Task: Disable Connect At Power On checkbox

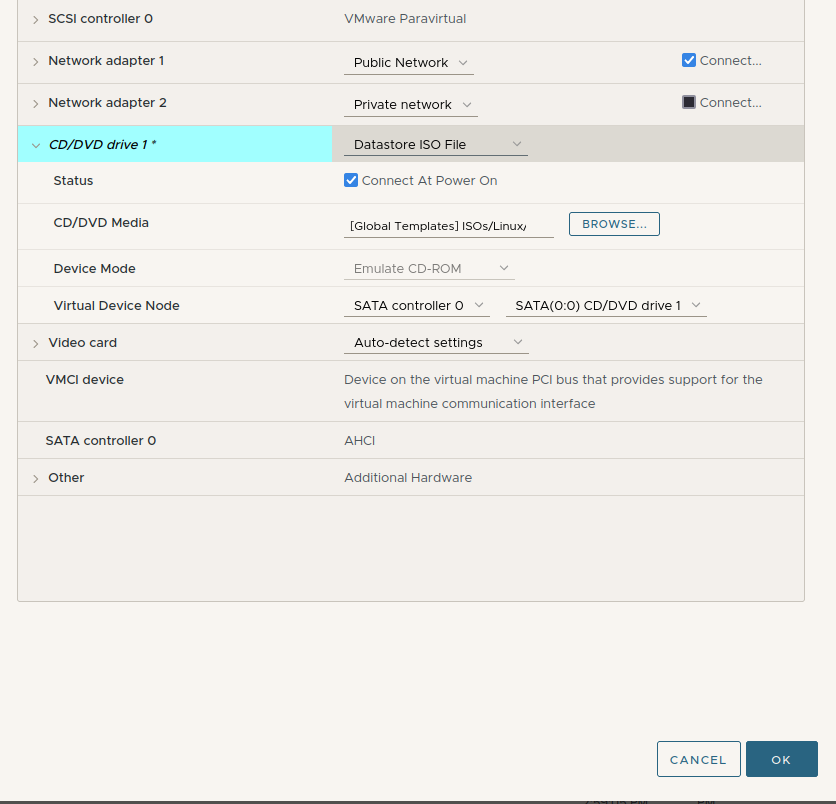Action: click(351, 181)
